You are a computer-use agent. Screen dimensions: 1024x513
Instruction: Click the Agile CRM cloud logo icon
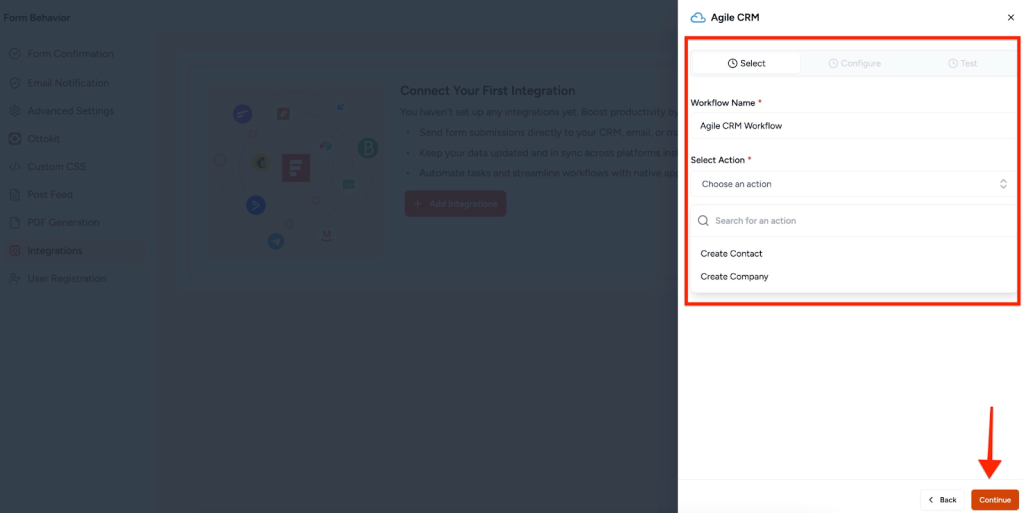(x=697, y=18)
